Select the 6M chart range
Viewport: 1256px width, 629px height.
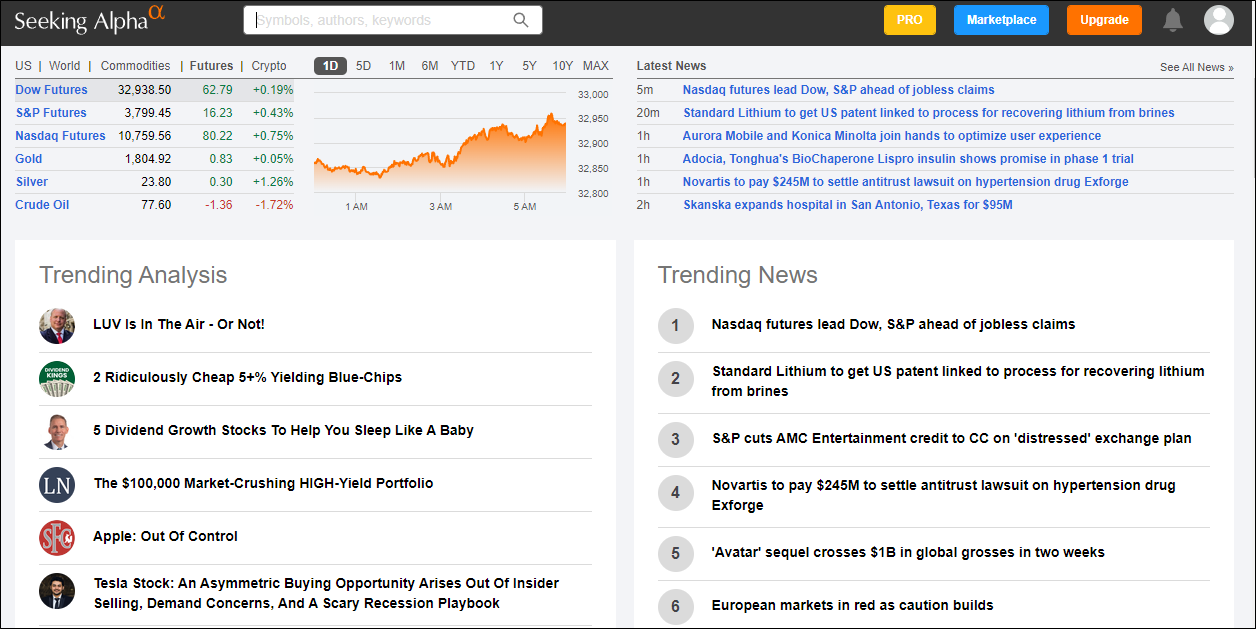click(x=430, y=66)
